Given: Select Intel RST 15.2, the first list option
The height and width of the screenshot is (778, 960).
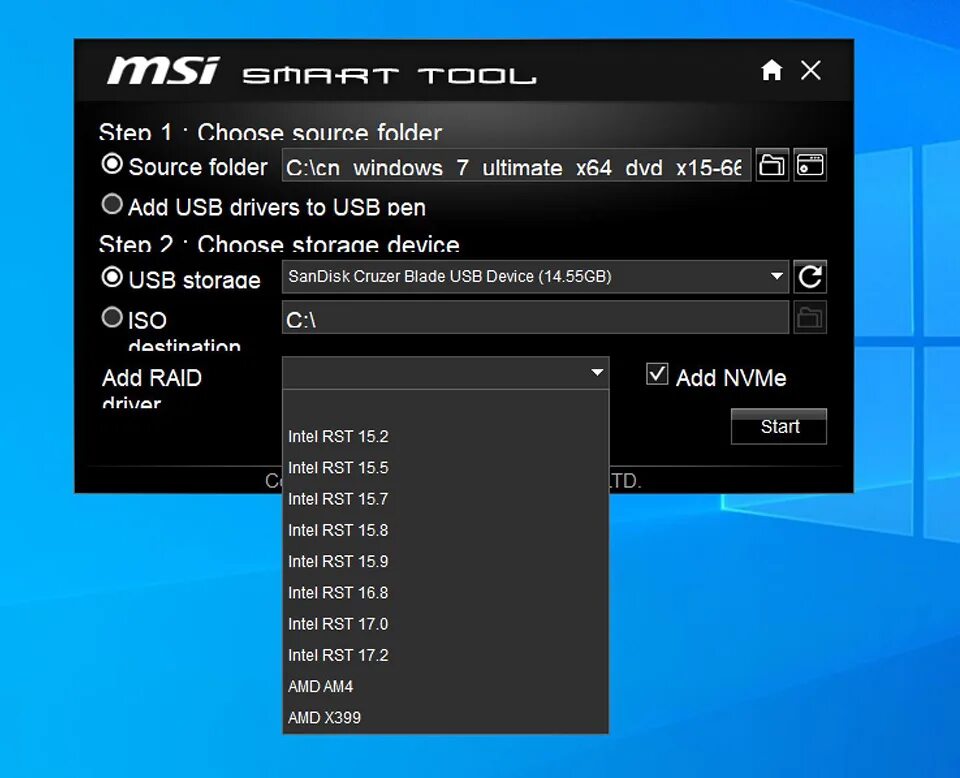Looking at the screenshot, I should pos(338,436).
